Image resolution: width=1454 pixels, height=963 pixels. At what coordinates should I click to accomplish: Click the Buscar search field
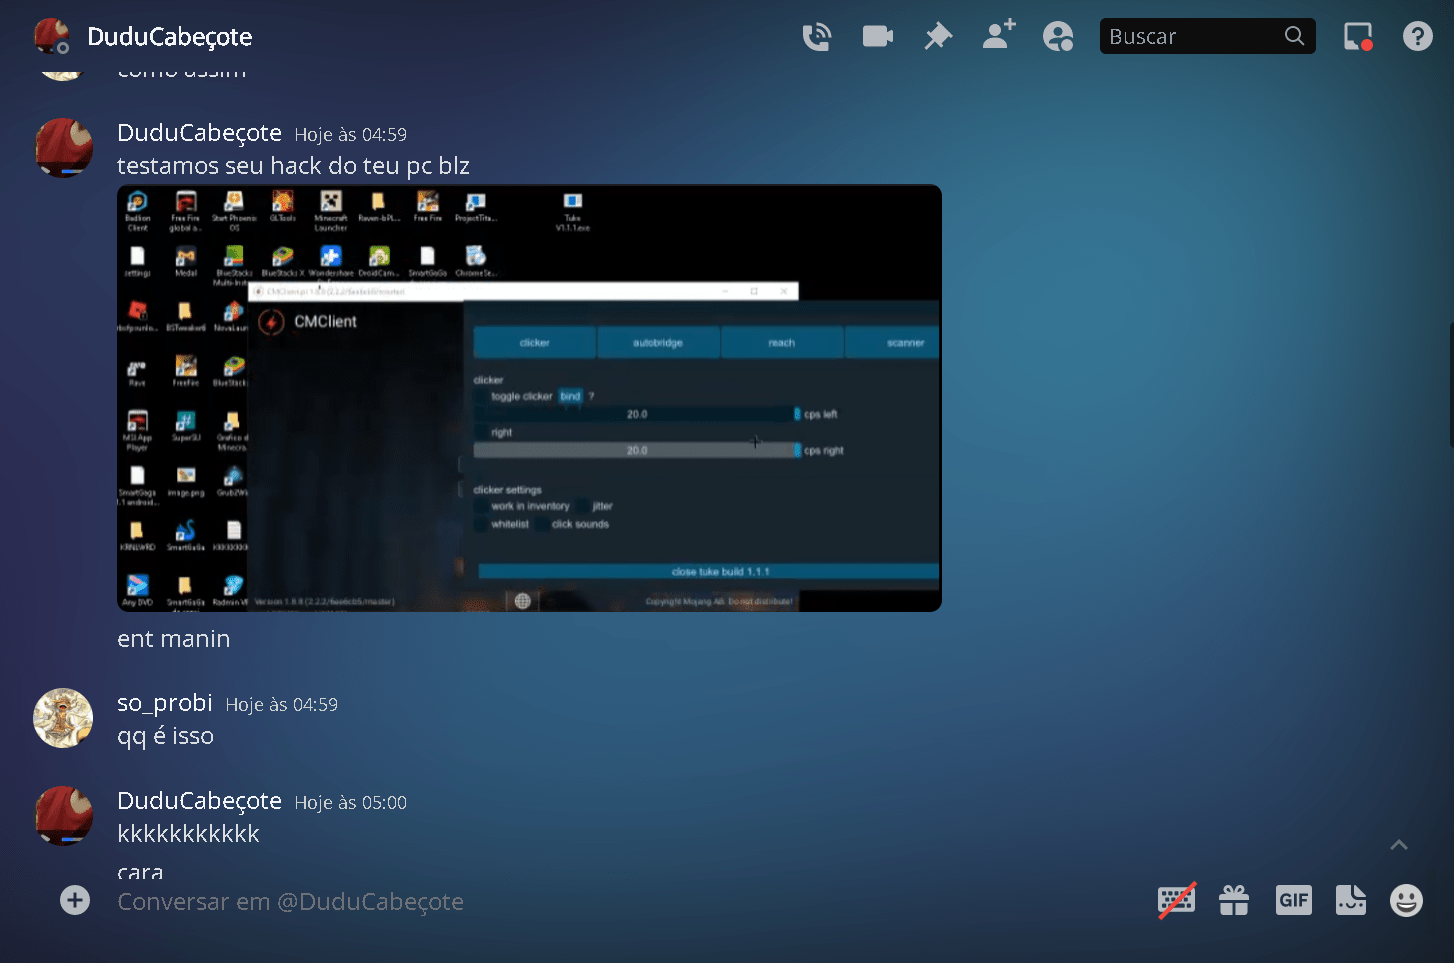pos(1207,36)
